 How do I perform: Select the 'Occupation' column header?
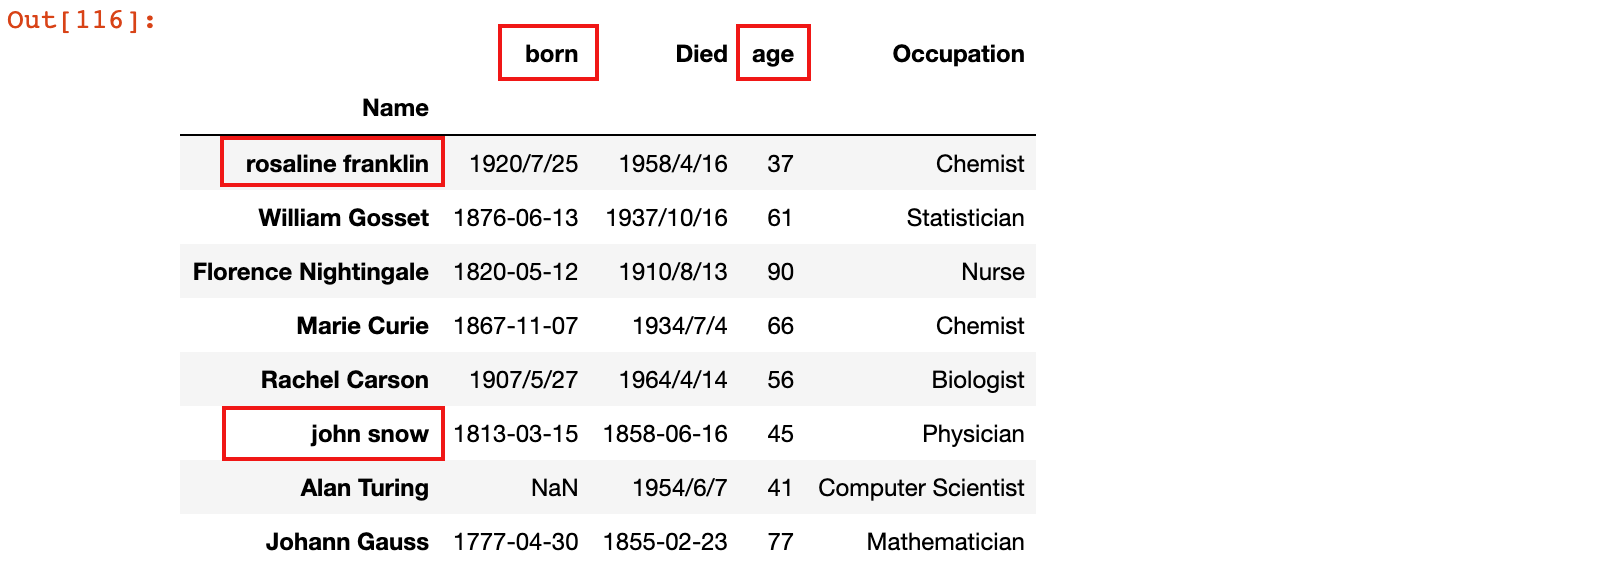coord(958,54)
